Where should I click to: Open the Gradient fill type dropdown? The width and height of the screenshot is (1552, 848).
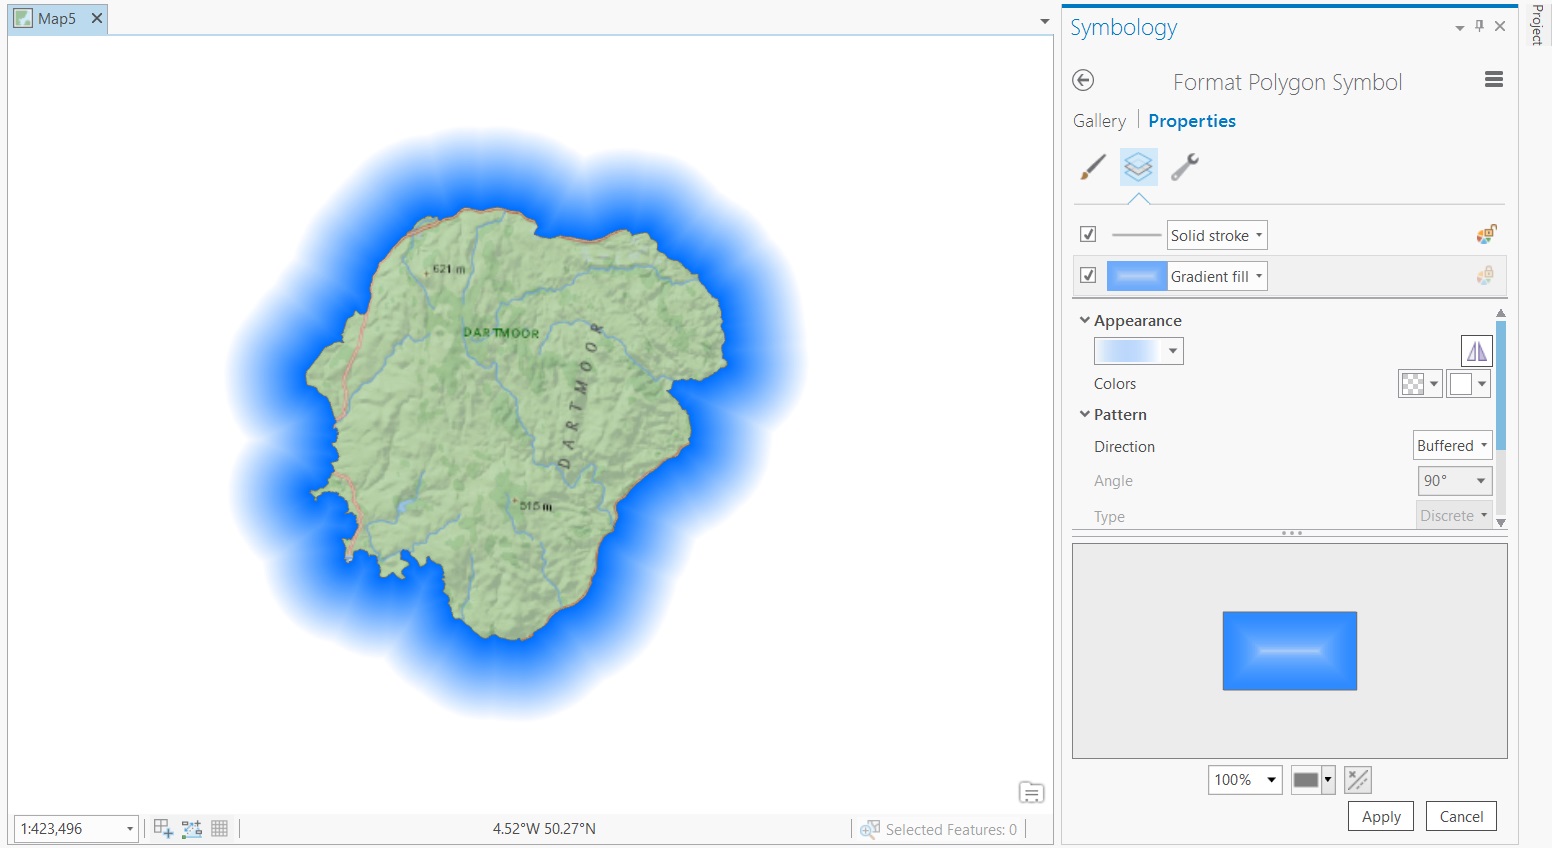pos(1217,276)
